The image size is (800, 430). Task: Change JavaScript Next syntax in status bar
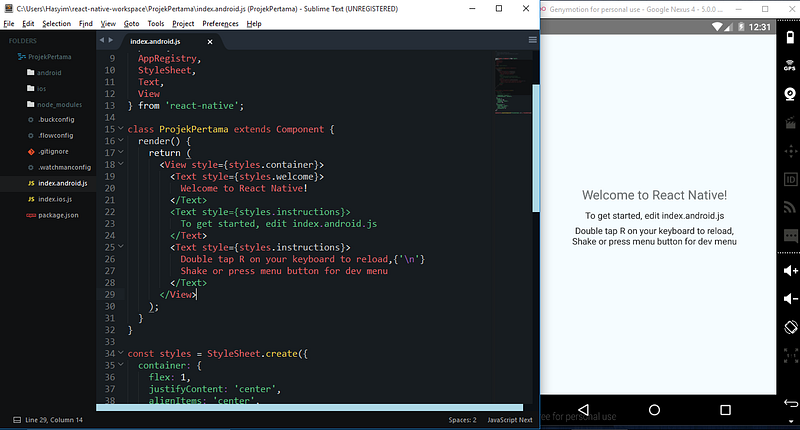tap(510, 420)
